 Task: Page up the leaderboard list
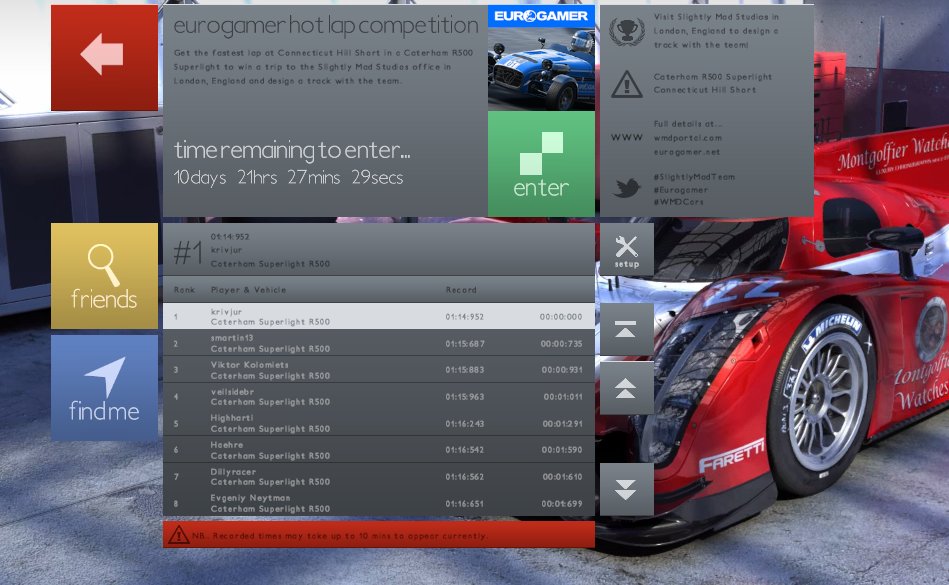(626, 388)
